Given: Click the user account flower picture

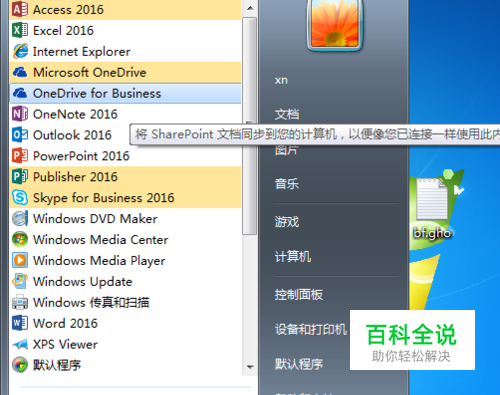Looking at the screenshot, I should point(335,24).
